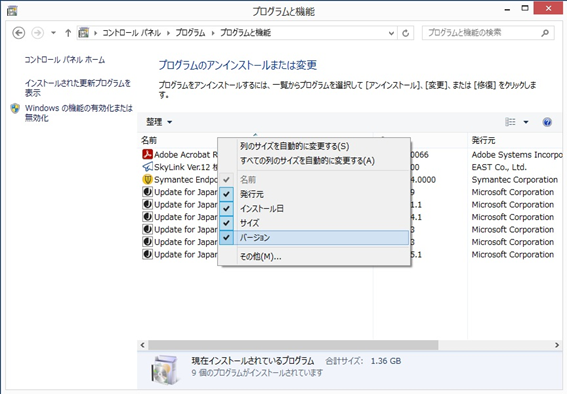This screenshot has height=394, width=567.
Task: Minimize the プログラムと機能 window
Action: 507,10
